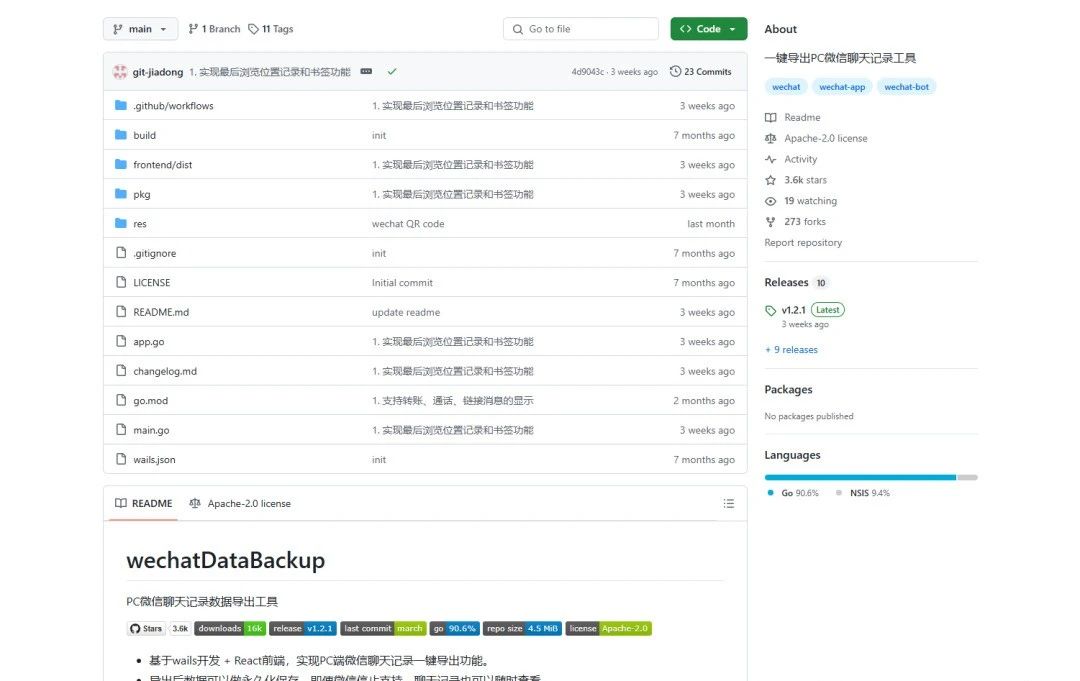Open the README outline list icon
Viewport: 1080px width, 681px height.
(x=729, y=503)
